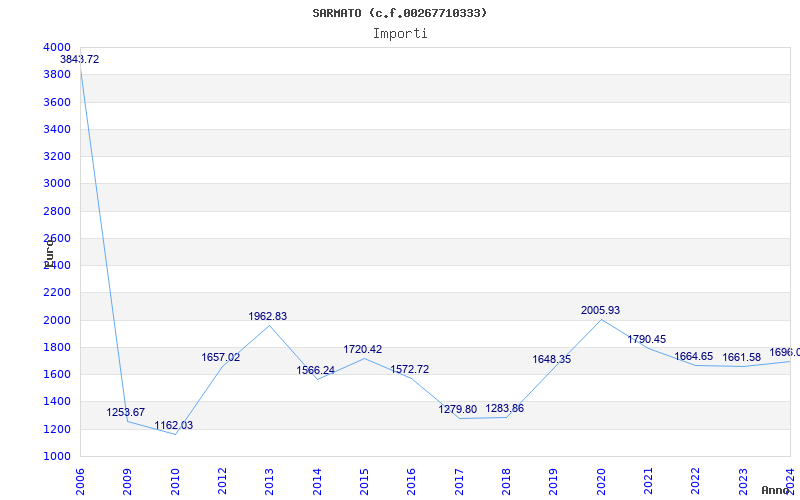Screen dimensions: 800x500
Task: Click the 2012 tick on the year axis
Action: pos(222,479)
